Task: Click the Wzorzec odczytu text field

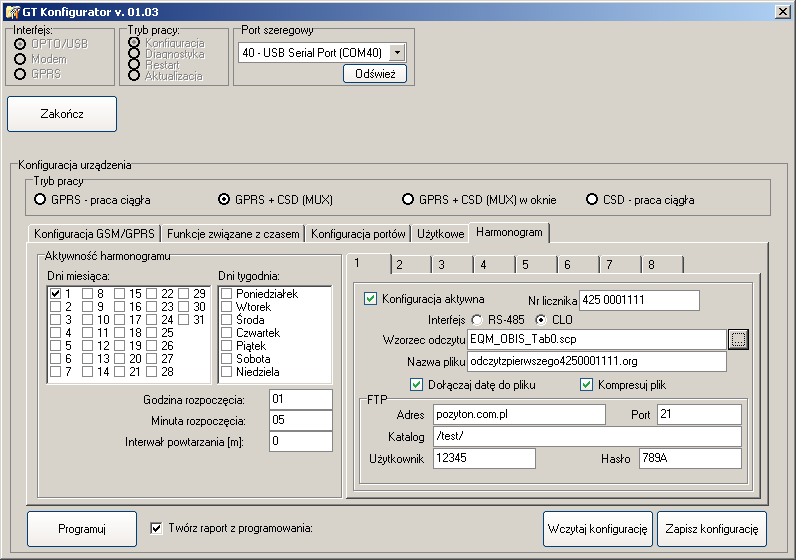Action: point(597,339)
